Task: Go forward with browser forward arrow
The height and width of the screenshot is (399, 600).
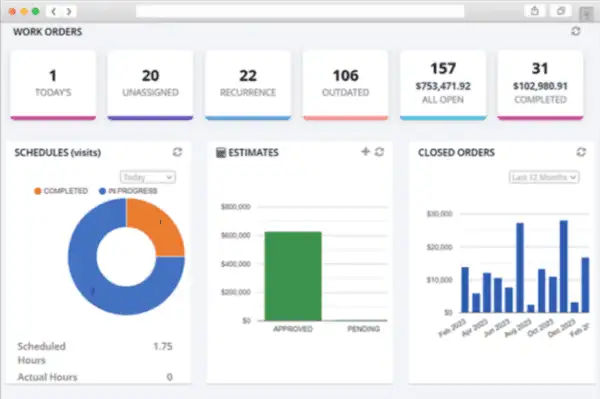Action: click(x=69, y=11)
